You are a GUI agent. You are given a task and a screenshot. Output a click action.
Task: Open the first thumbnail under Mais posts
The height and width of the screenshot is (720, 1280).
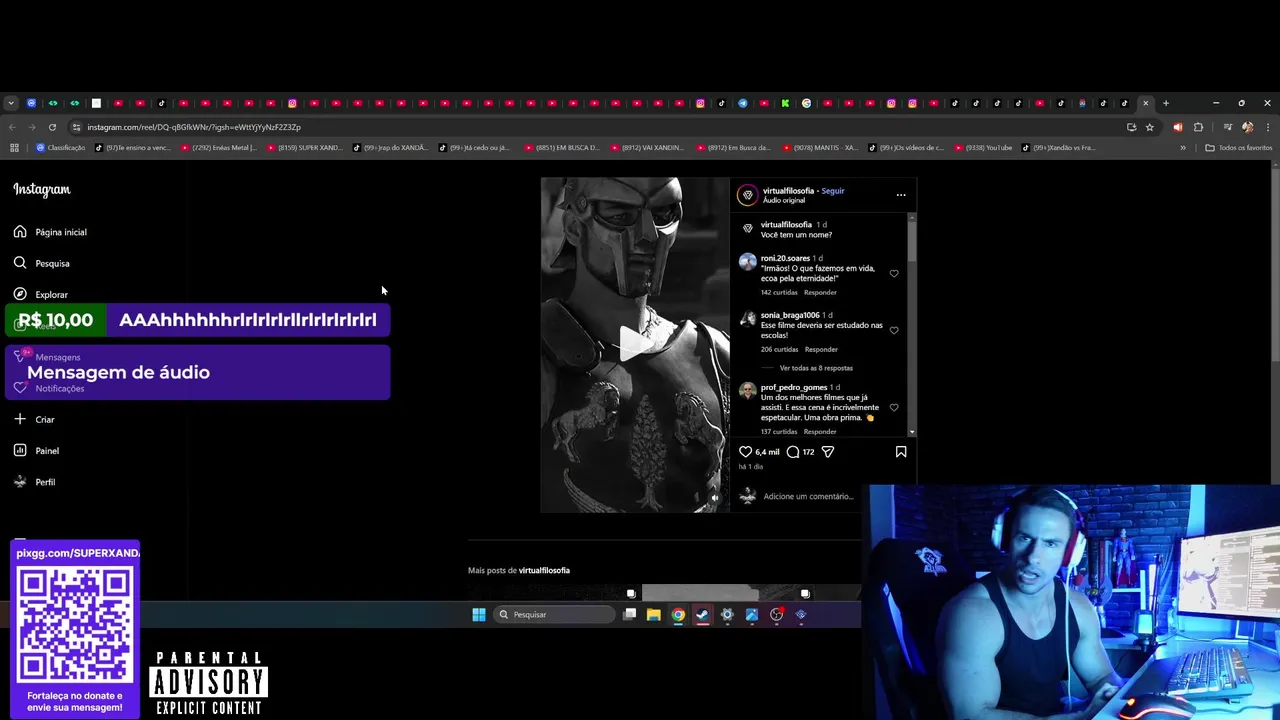(554, 592)
